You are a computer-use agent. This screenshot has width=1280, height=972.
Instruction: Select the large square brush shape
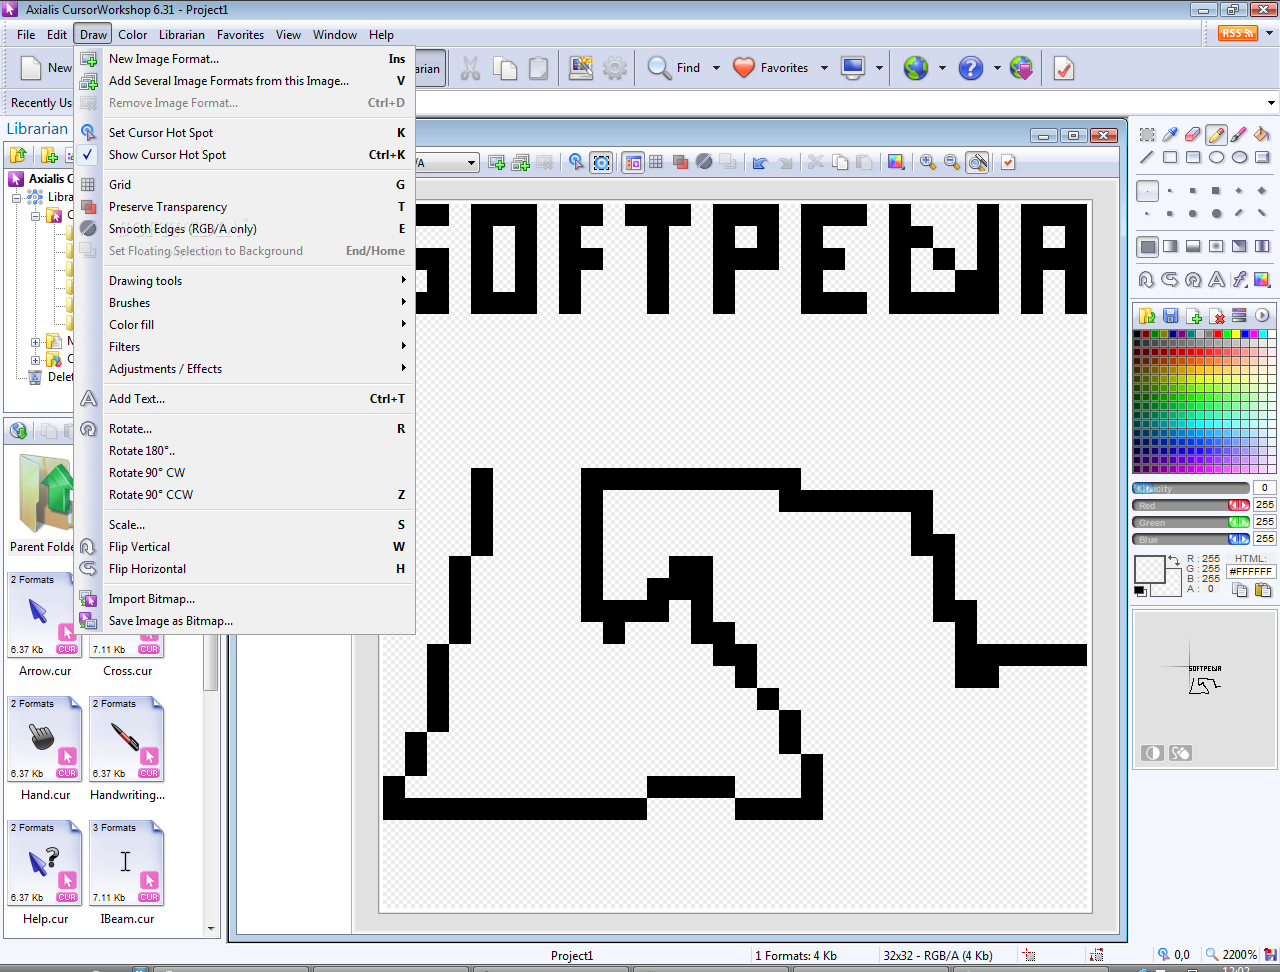click(1216, 190)
